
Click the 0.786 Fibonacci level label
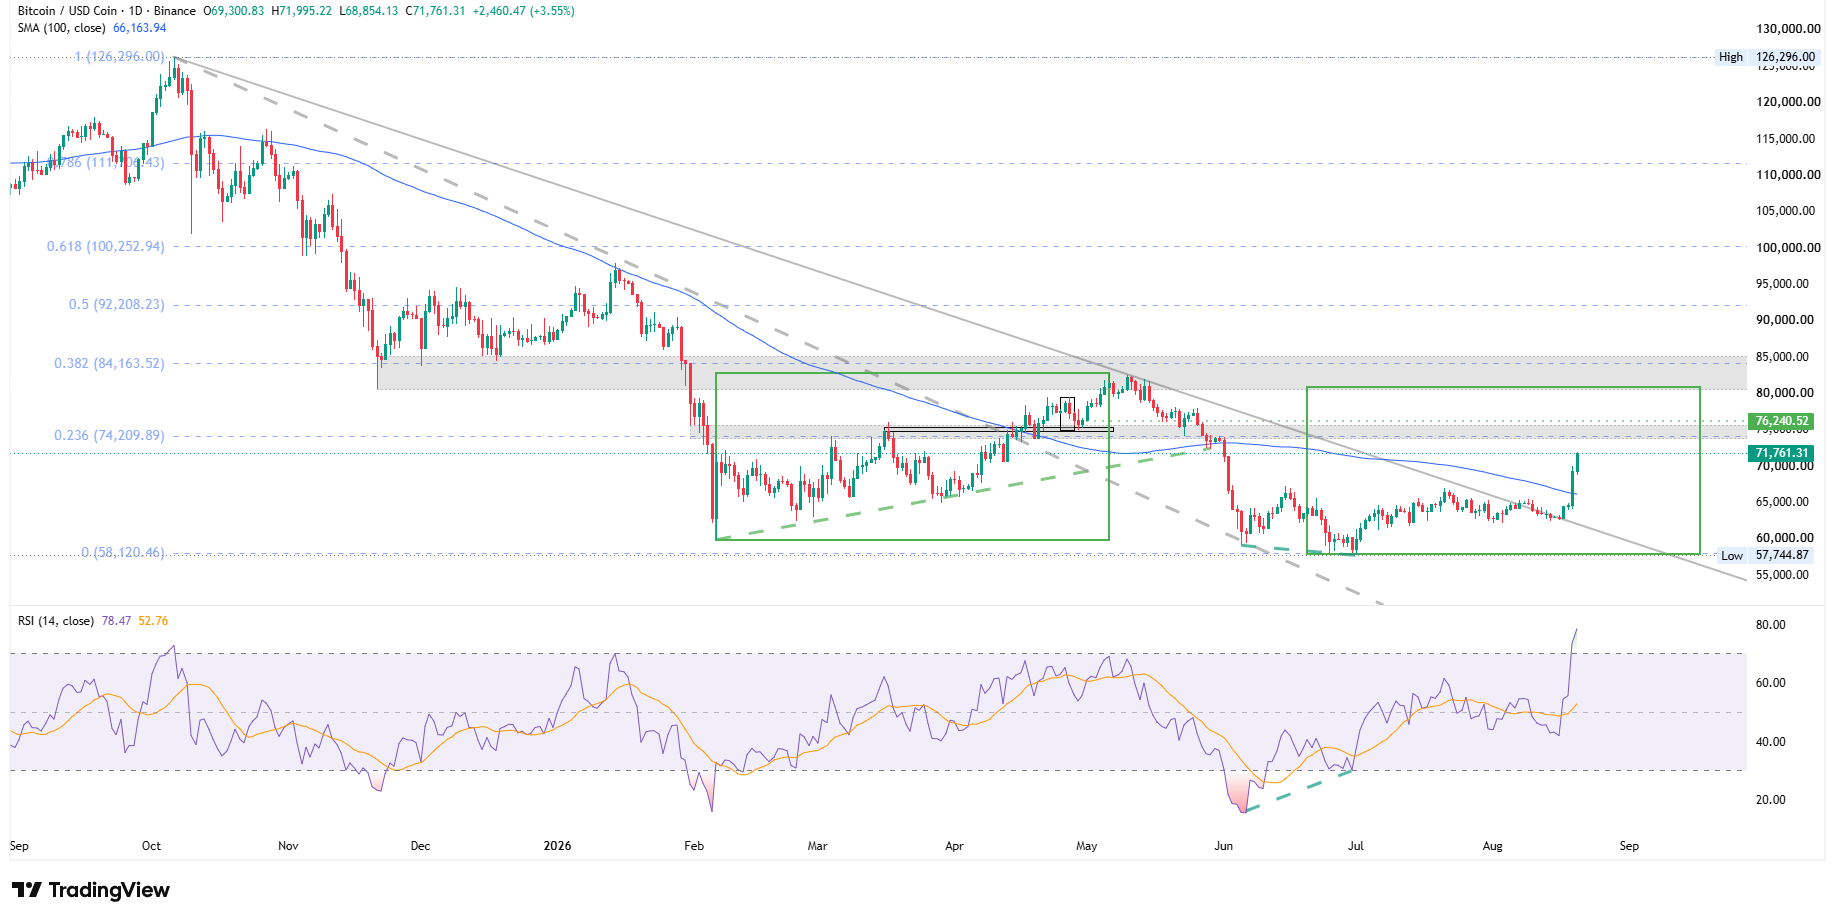[x=104, y=162]
